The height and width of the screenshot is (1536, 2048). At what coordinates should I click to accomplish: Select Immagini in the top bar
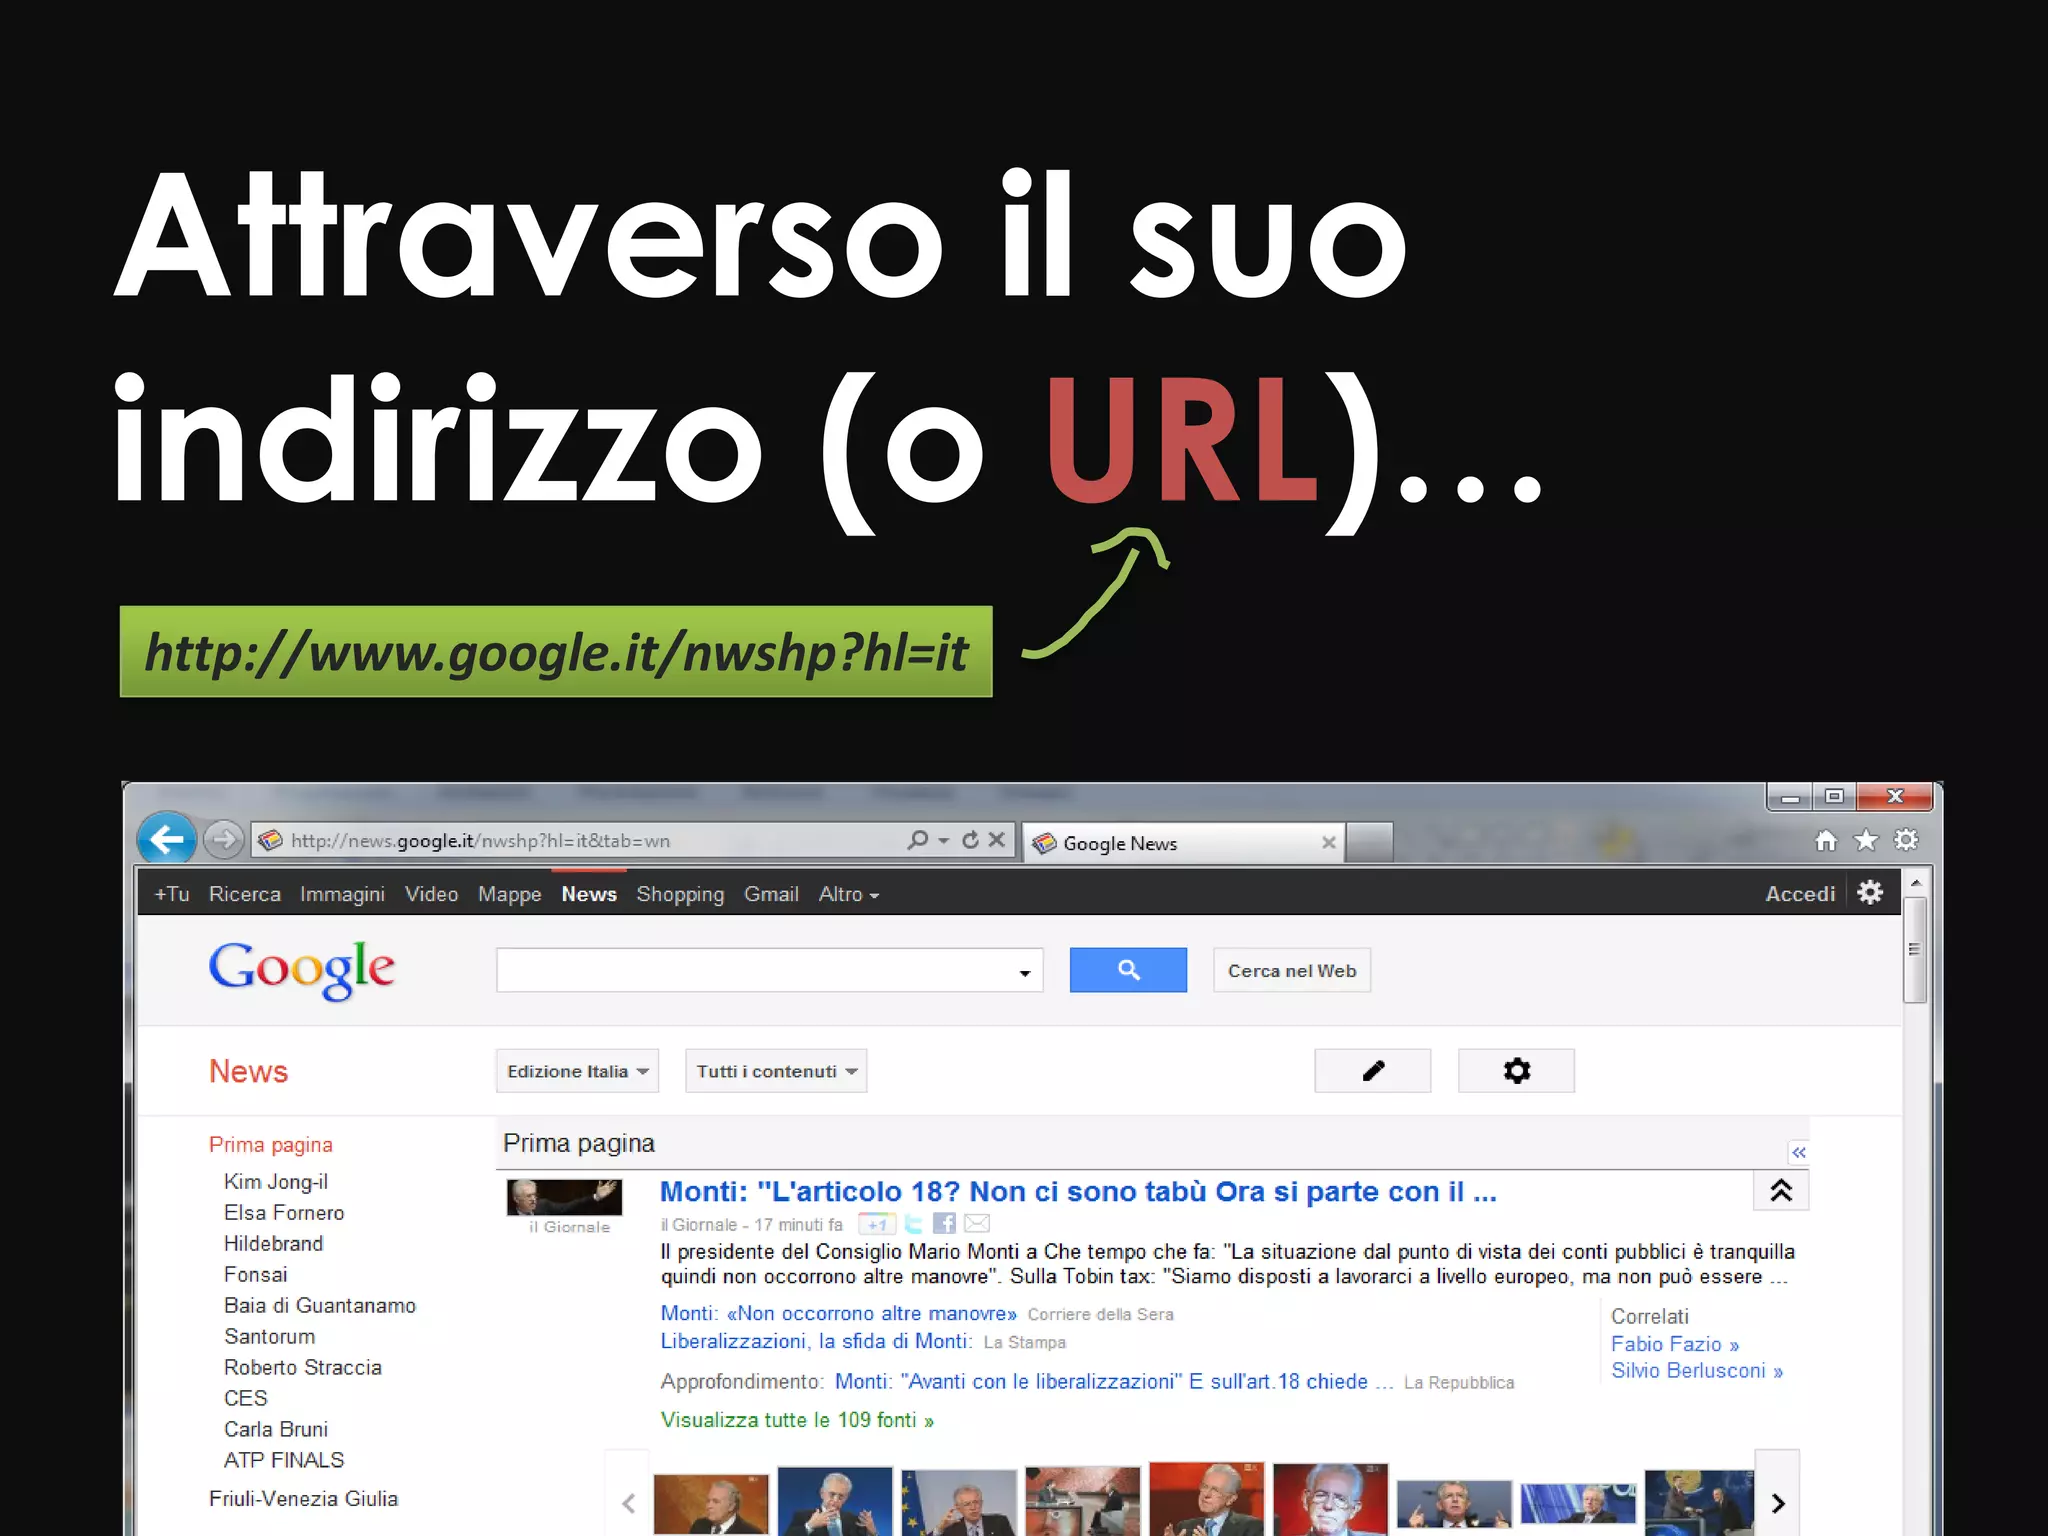click(342, 894)
